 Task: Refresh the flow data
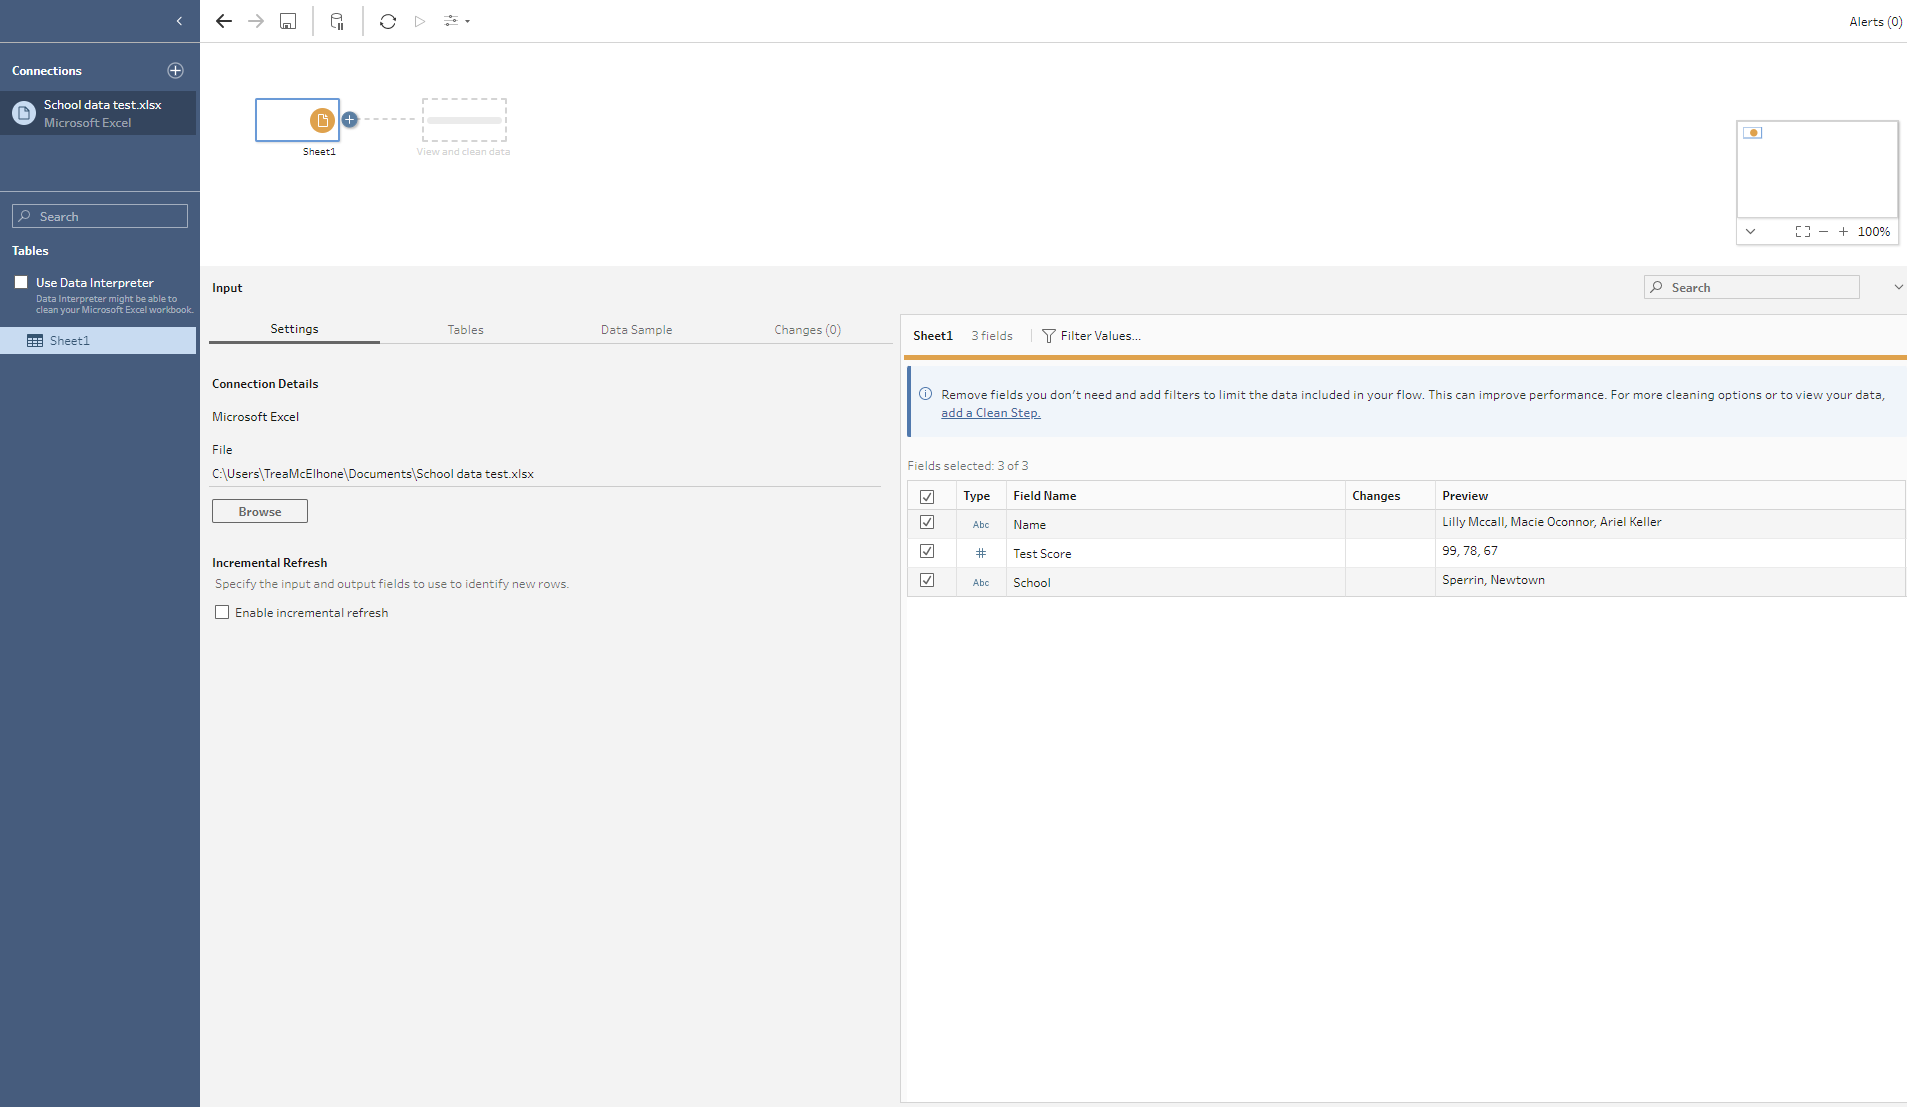point(388,21)
